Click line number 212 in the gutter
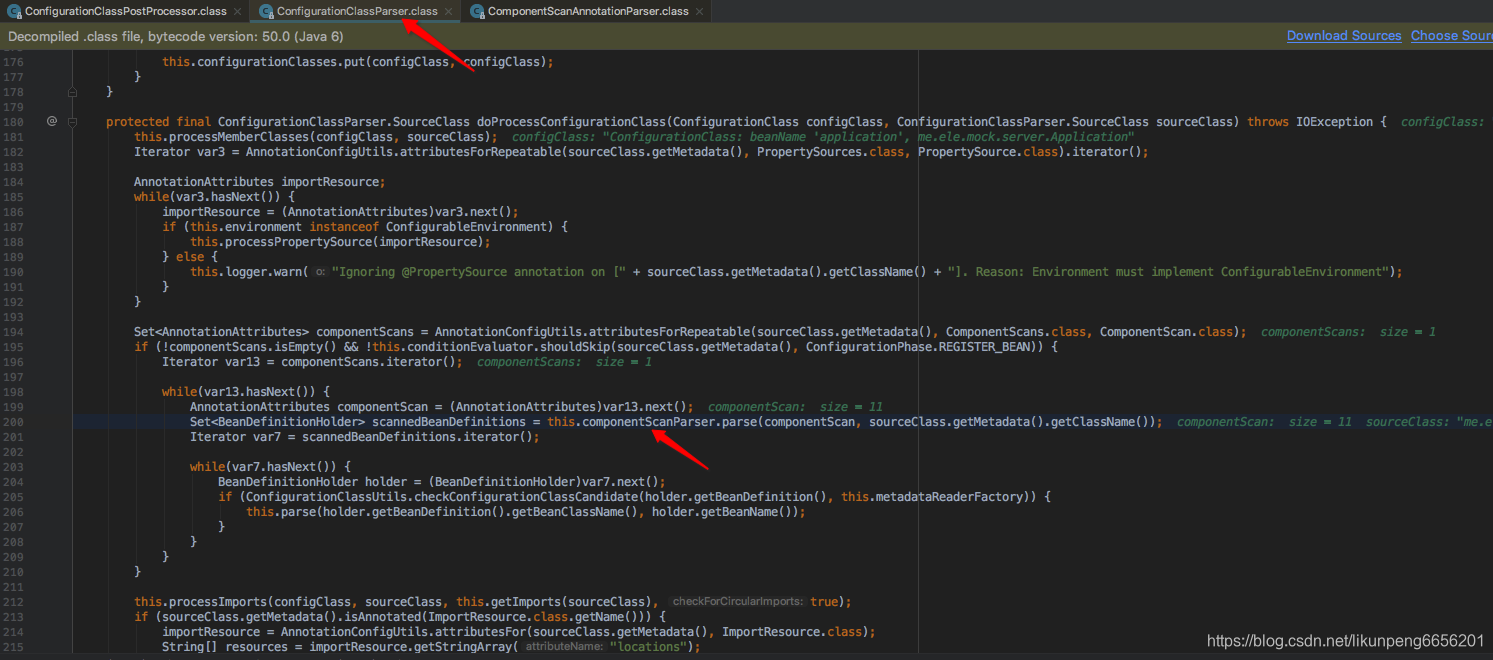This screenshot has width=1493, height=660. click(12, 602)
